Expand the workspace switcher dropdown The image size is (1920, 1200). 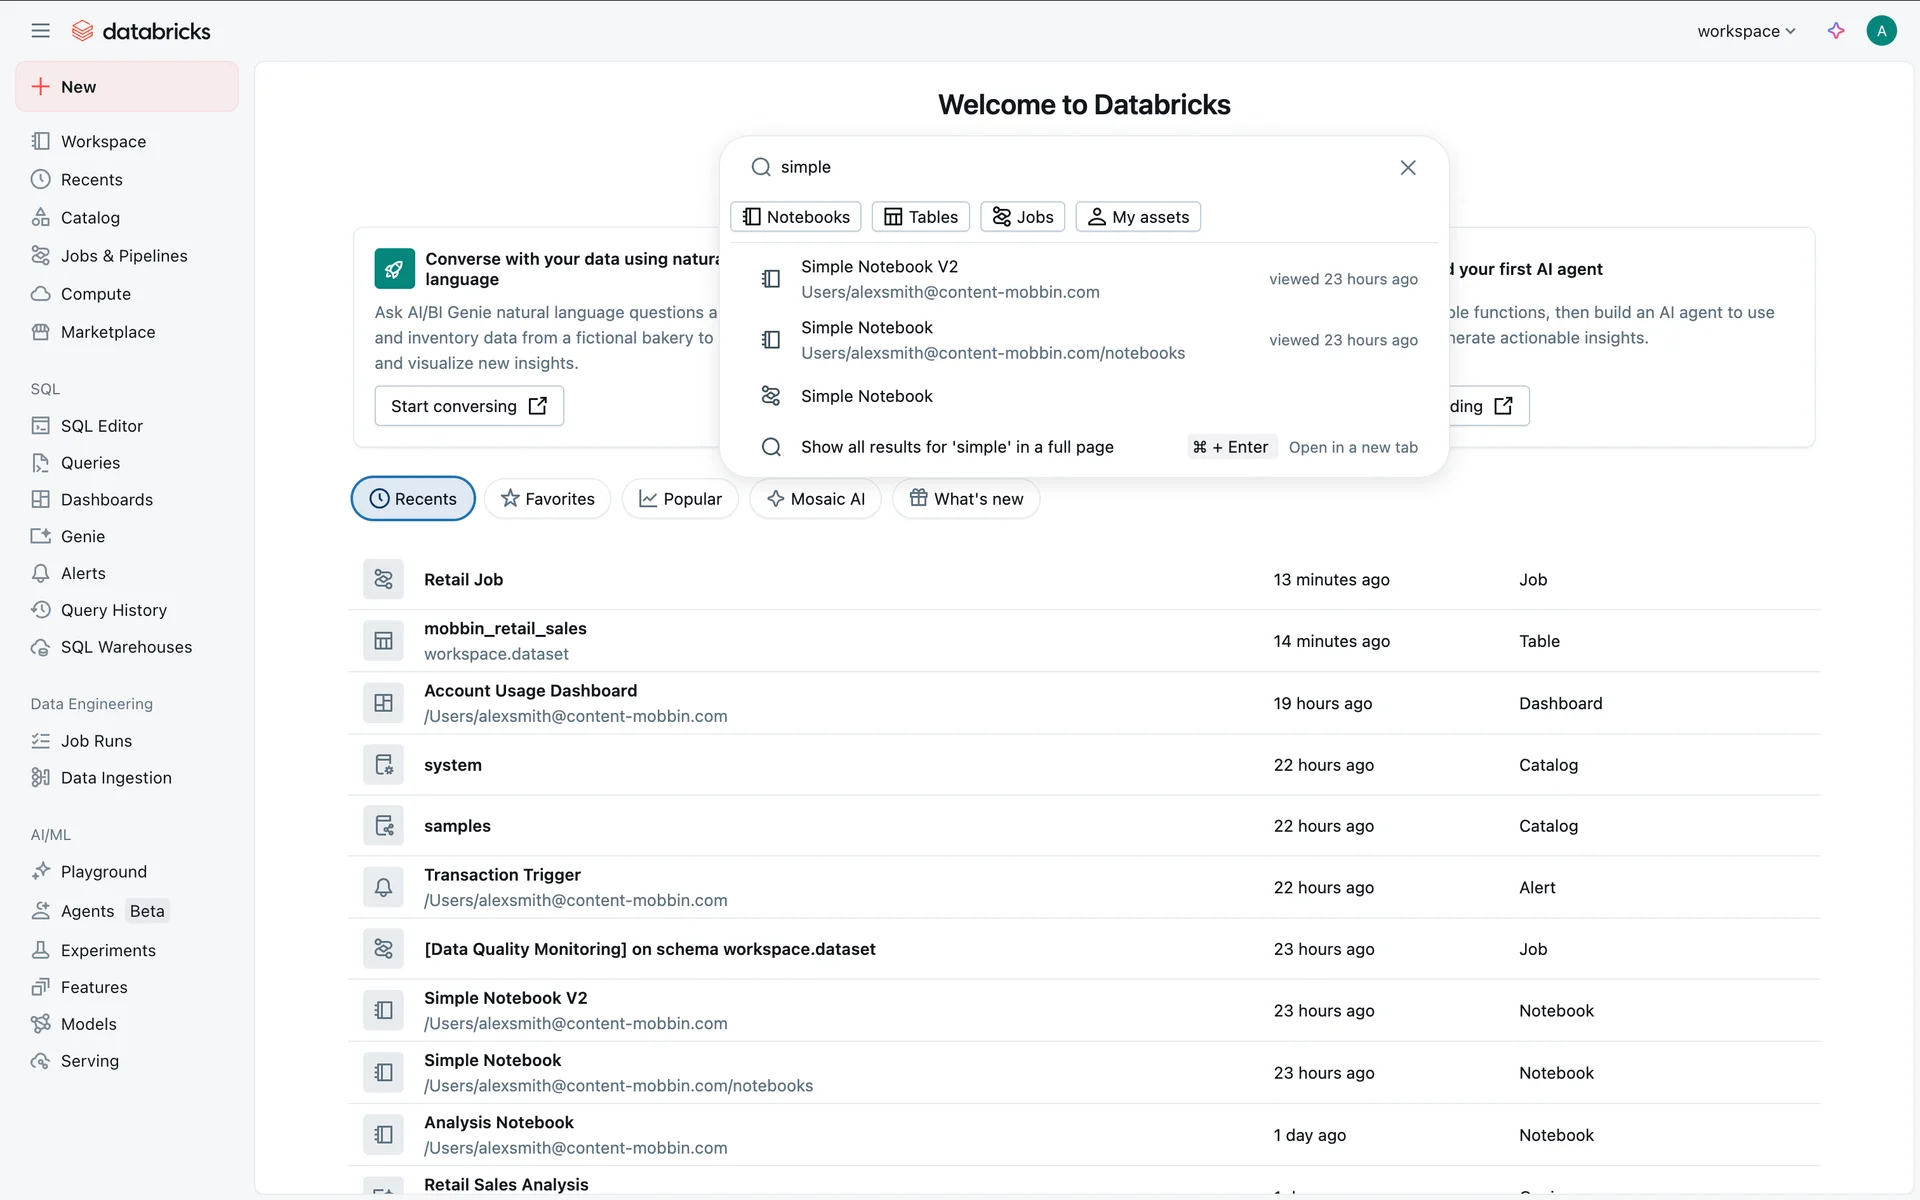[x=1746, y=31]
